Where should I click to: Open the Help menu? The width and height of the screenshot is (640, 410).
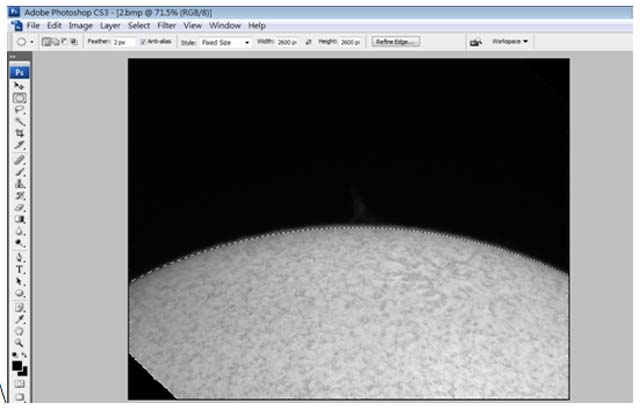click(x=257, y=24)
